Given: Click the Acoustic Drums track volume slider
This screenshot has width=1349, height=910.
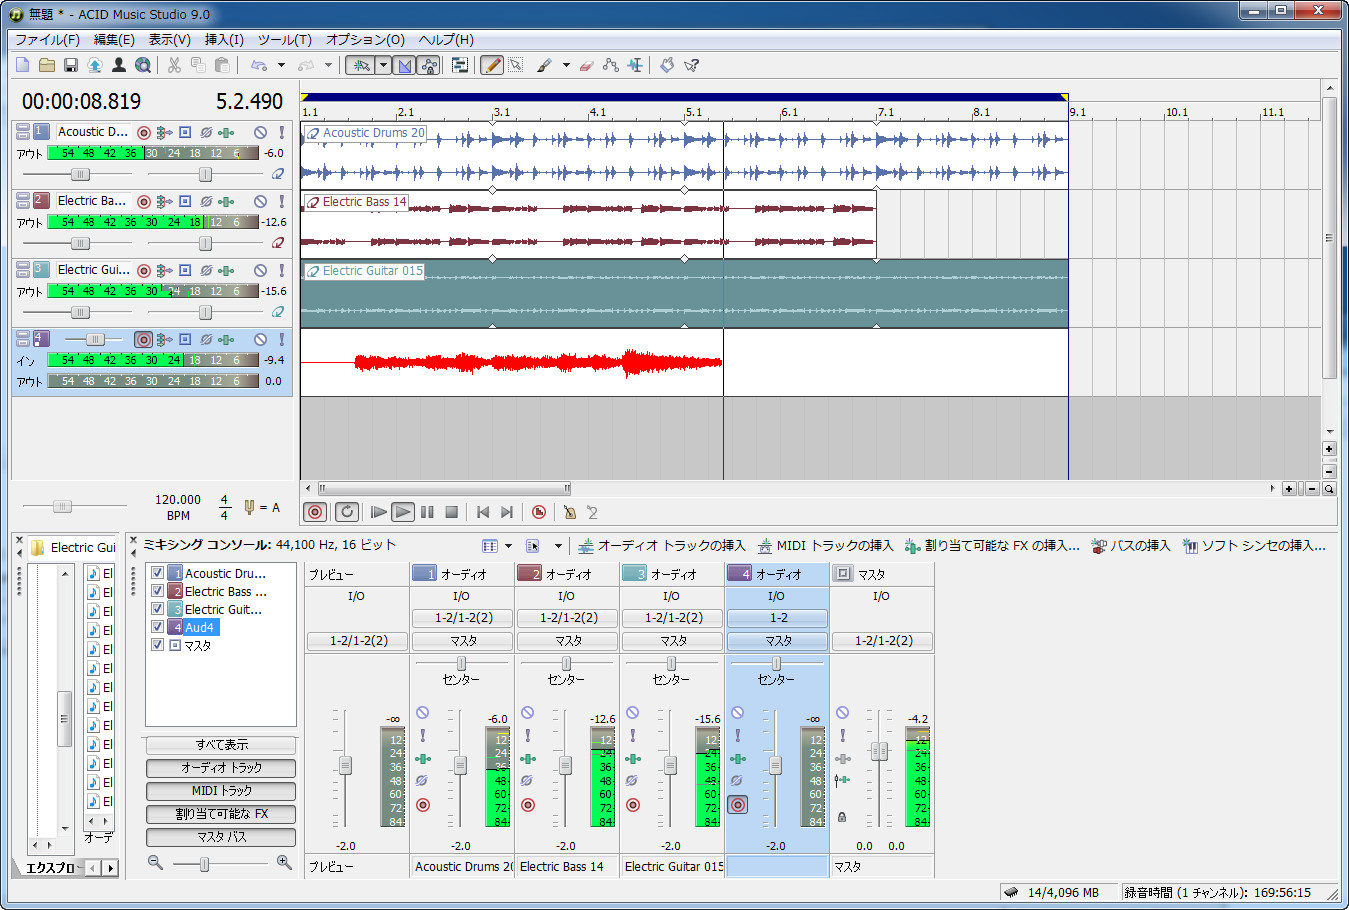Looking at the screenshot, I should [x=80, y=174].
